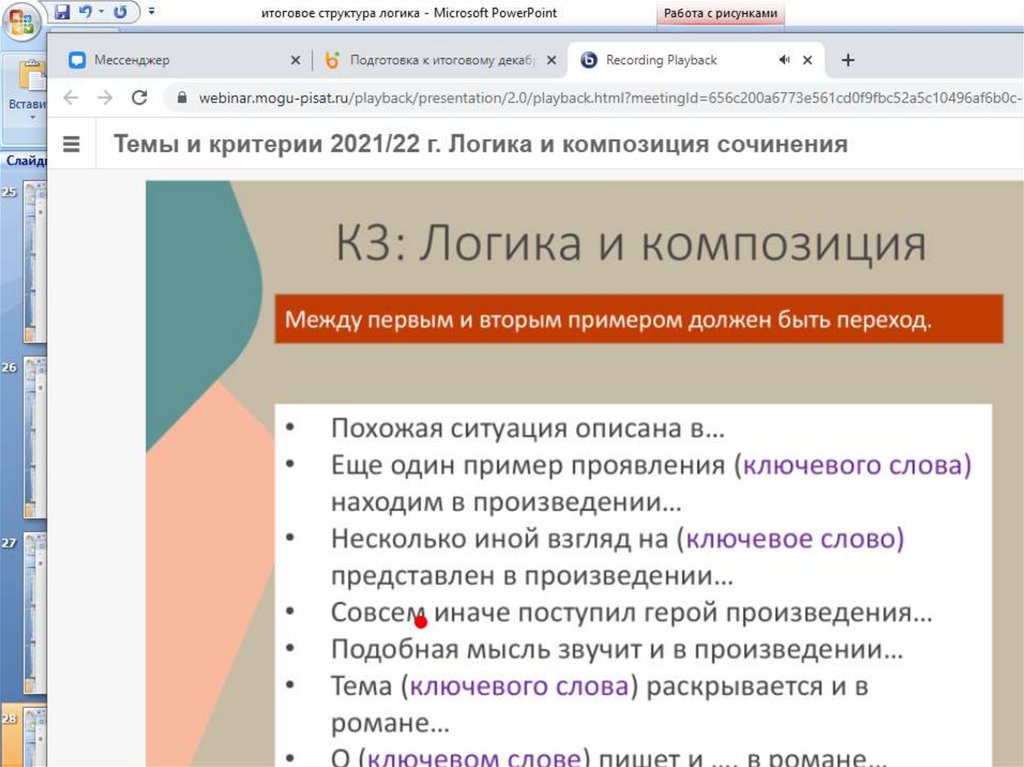
Task: Click the Microsoft Office button
Action: tap(20, 19)
